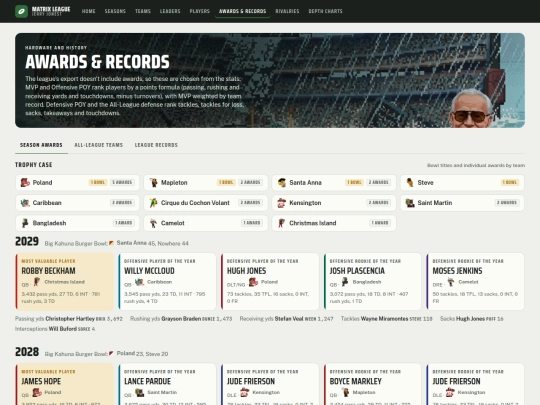Click the Santa Anna team icon in Trophy Case
The width and height of the screenshot is (540, 405).
[x=282, y=183]
